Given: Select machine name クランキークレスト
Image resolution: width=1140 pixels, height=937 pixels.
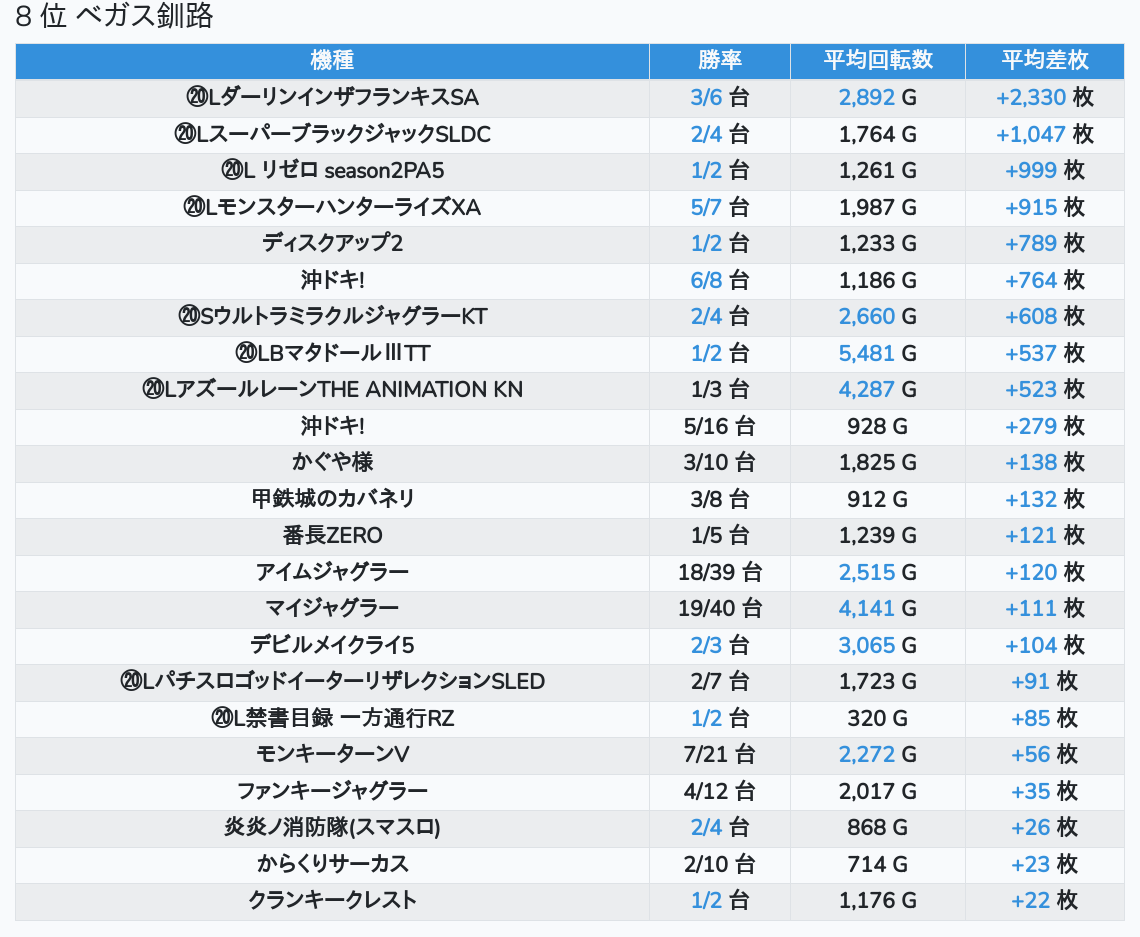Looking at the screenshot, I should pyautogui.click(x=332, y=901).
